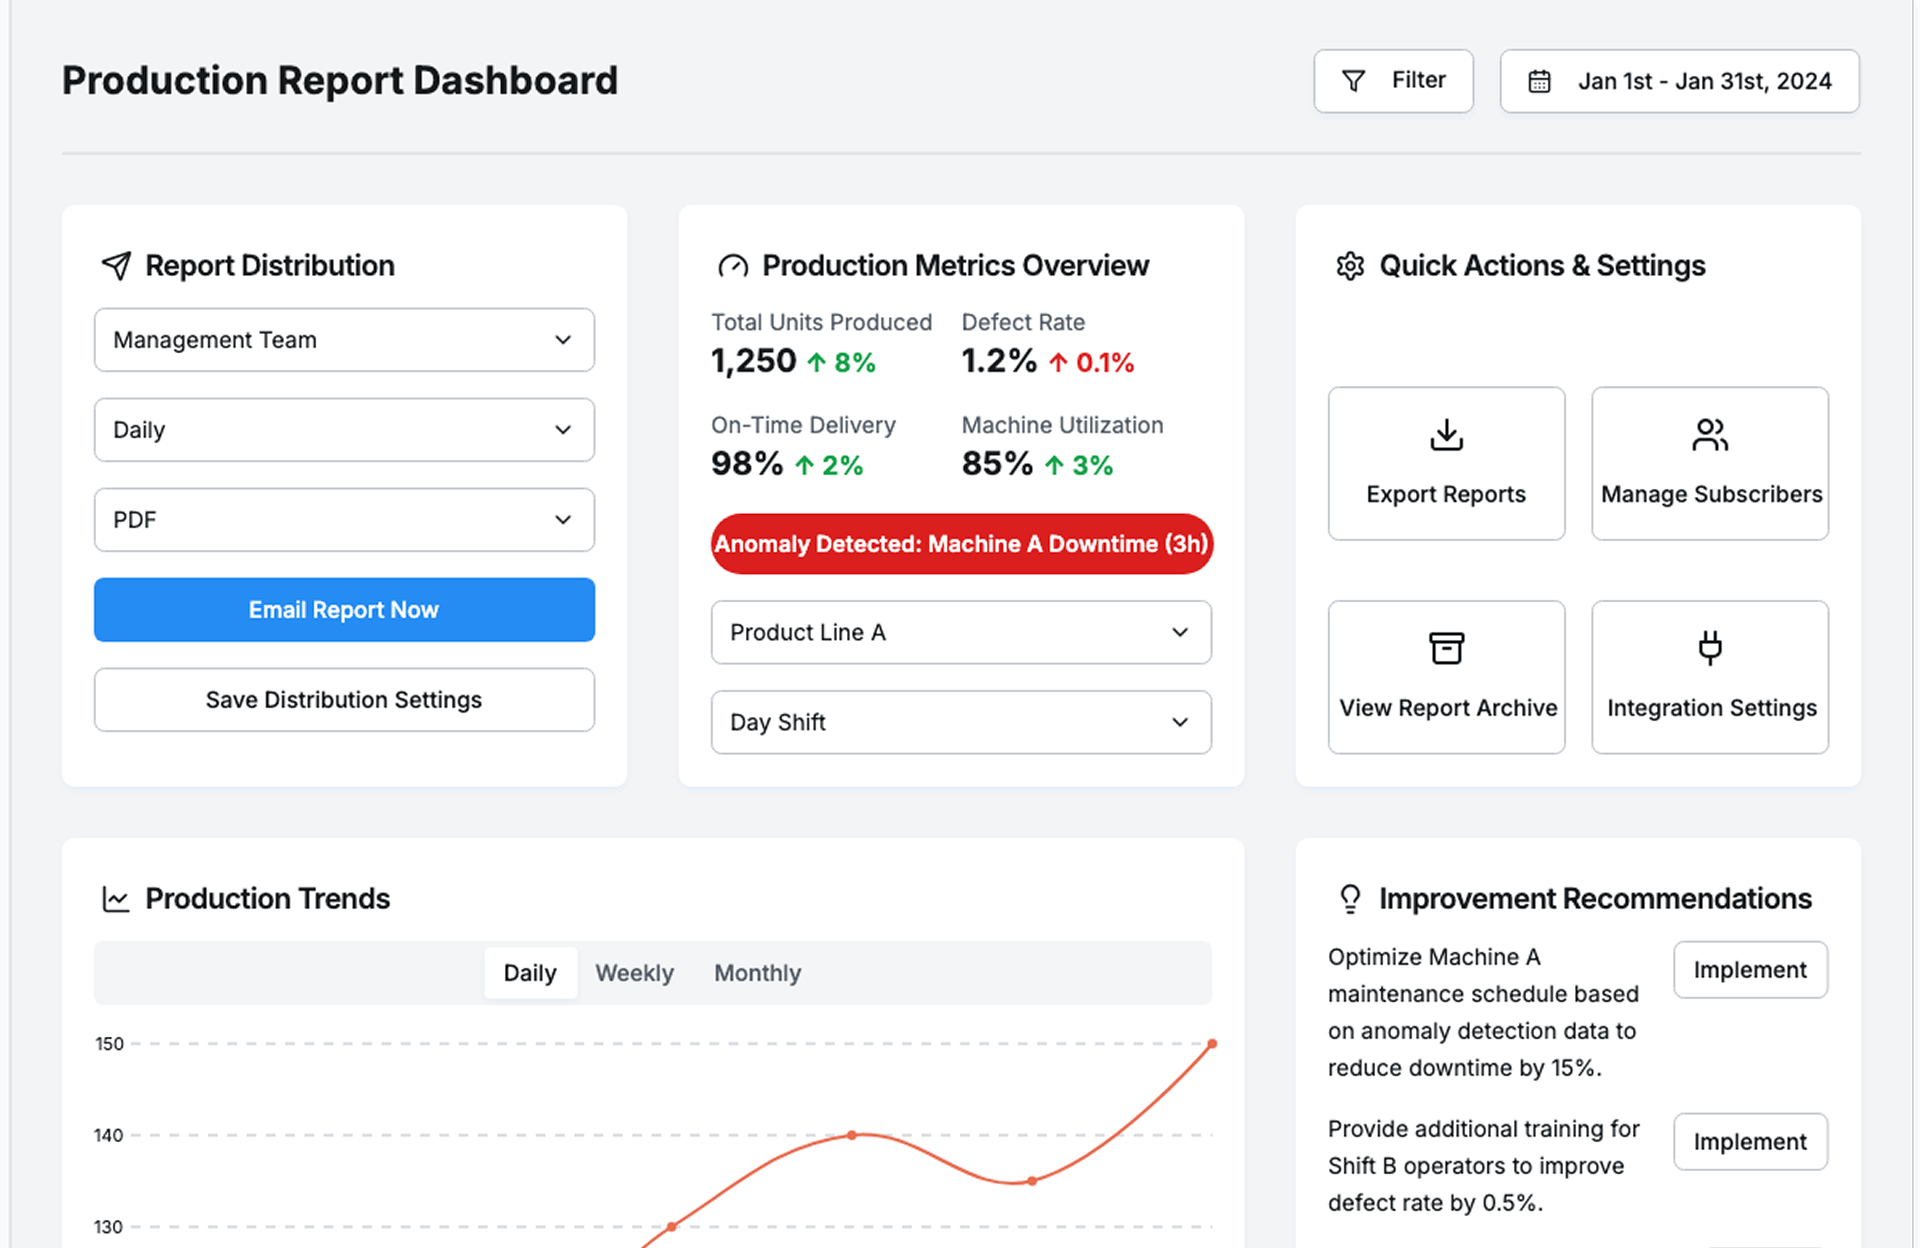Switch to the Weekly trends tab

(634, 973)
